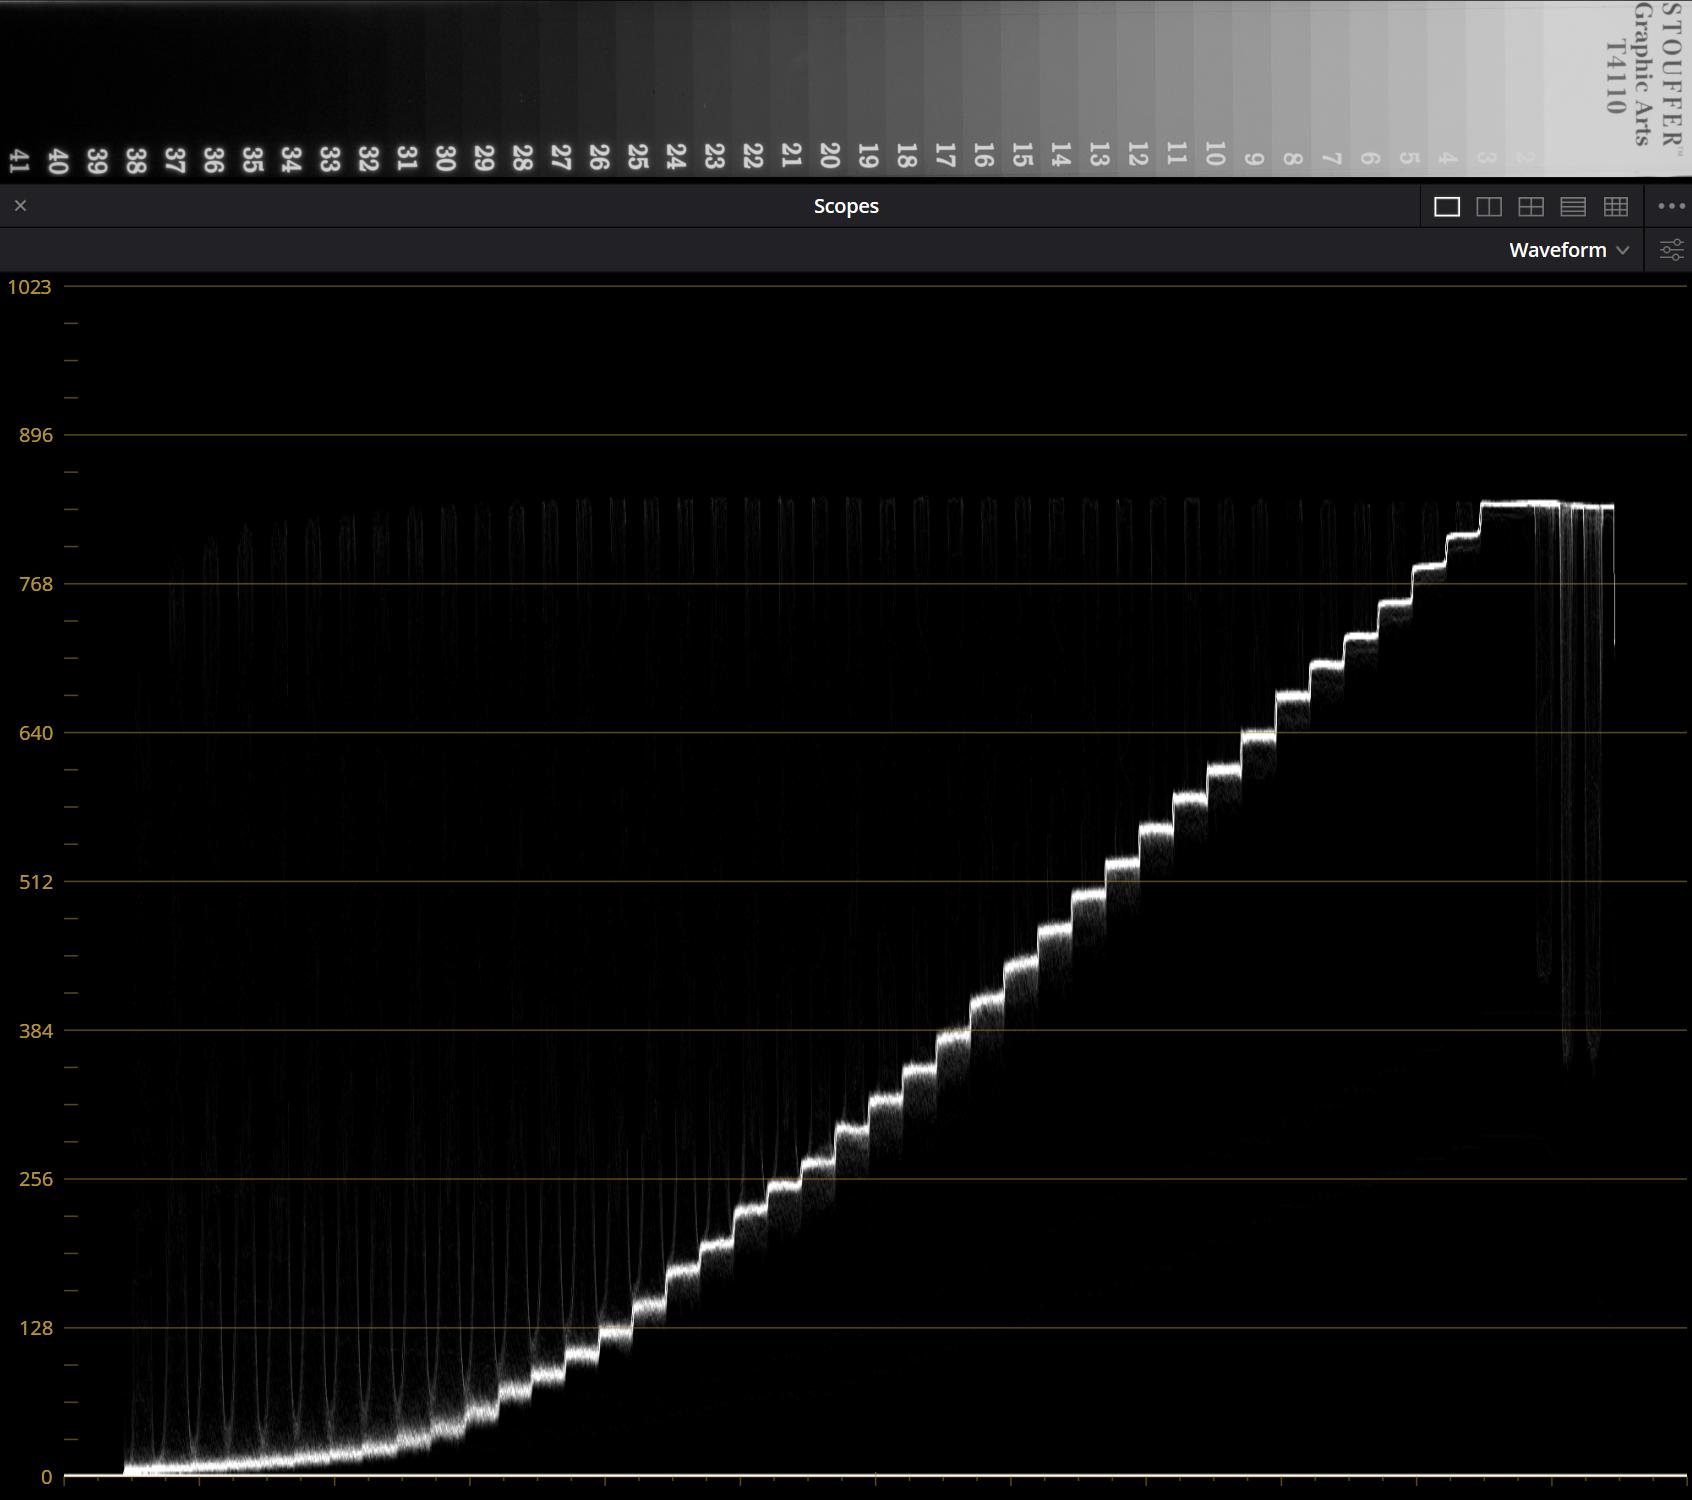Expand the Waveform scope type dropdown

(1568, 250)
